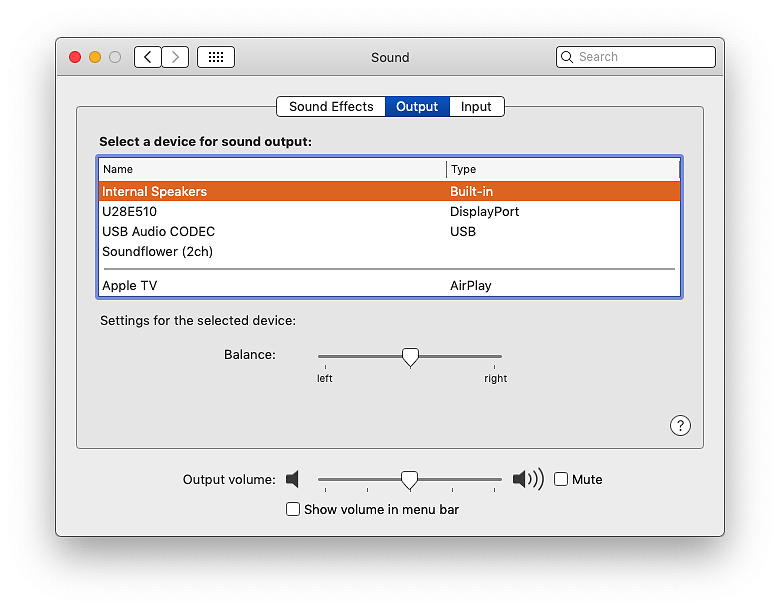Go forward with the right chevron button

(175, 57)
